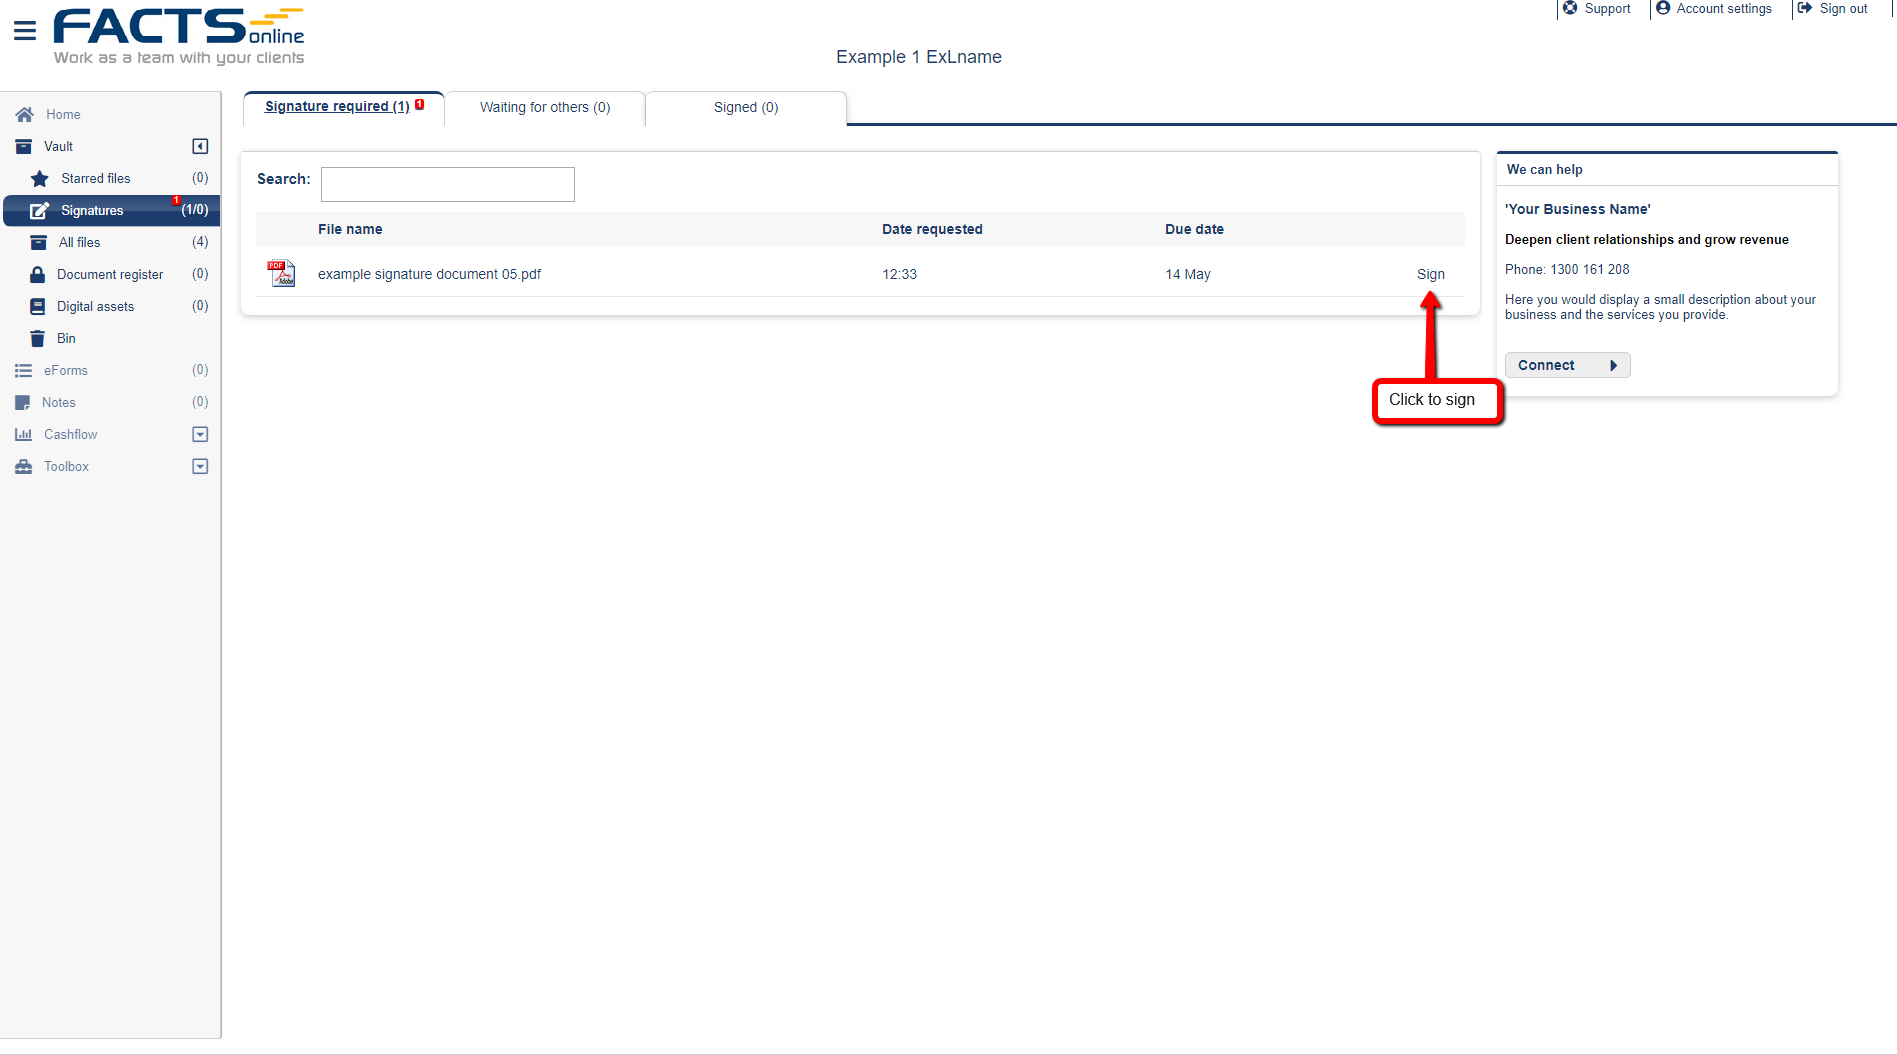Click the eForms list icon
This screenshot has width=1897, height=1055.
tap(24, 370)
